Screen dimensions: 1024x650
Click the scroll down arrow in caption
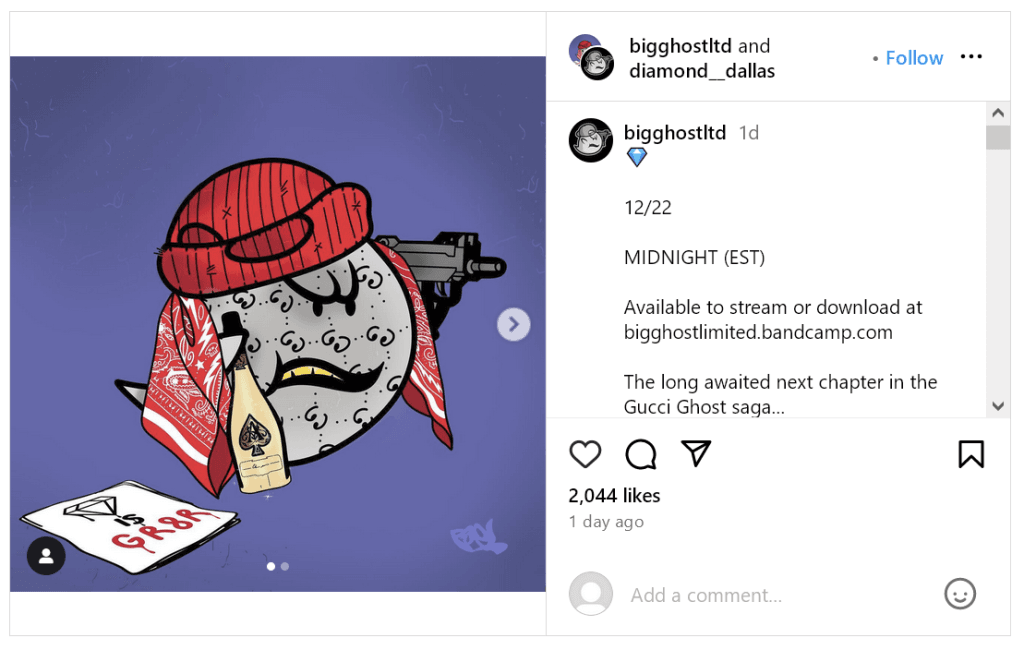[997, 406]
